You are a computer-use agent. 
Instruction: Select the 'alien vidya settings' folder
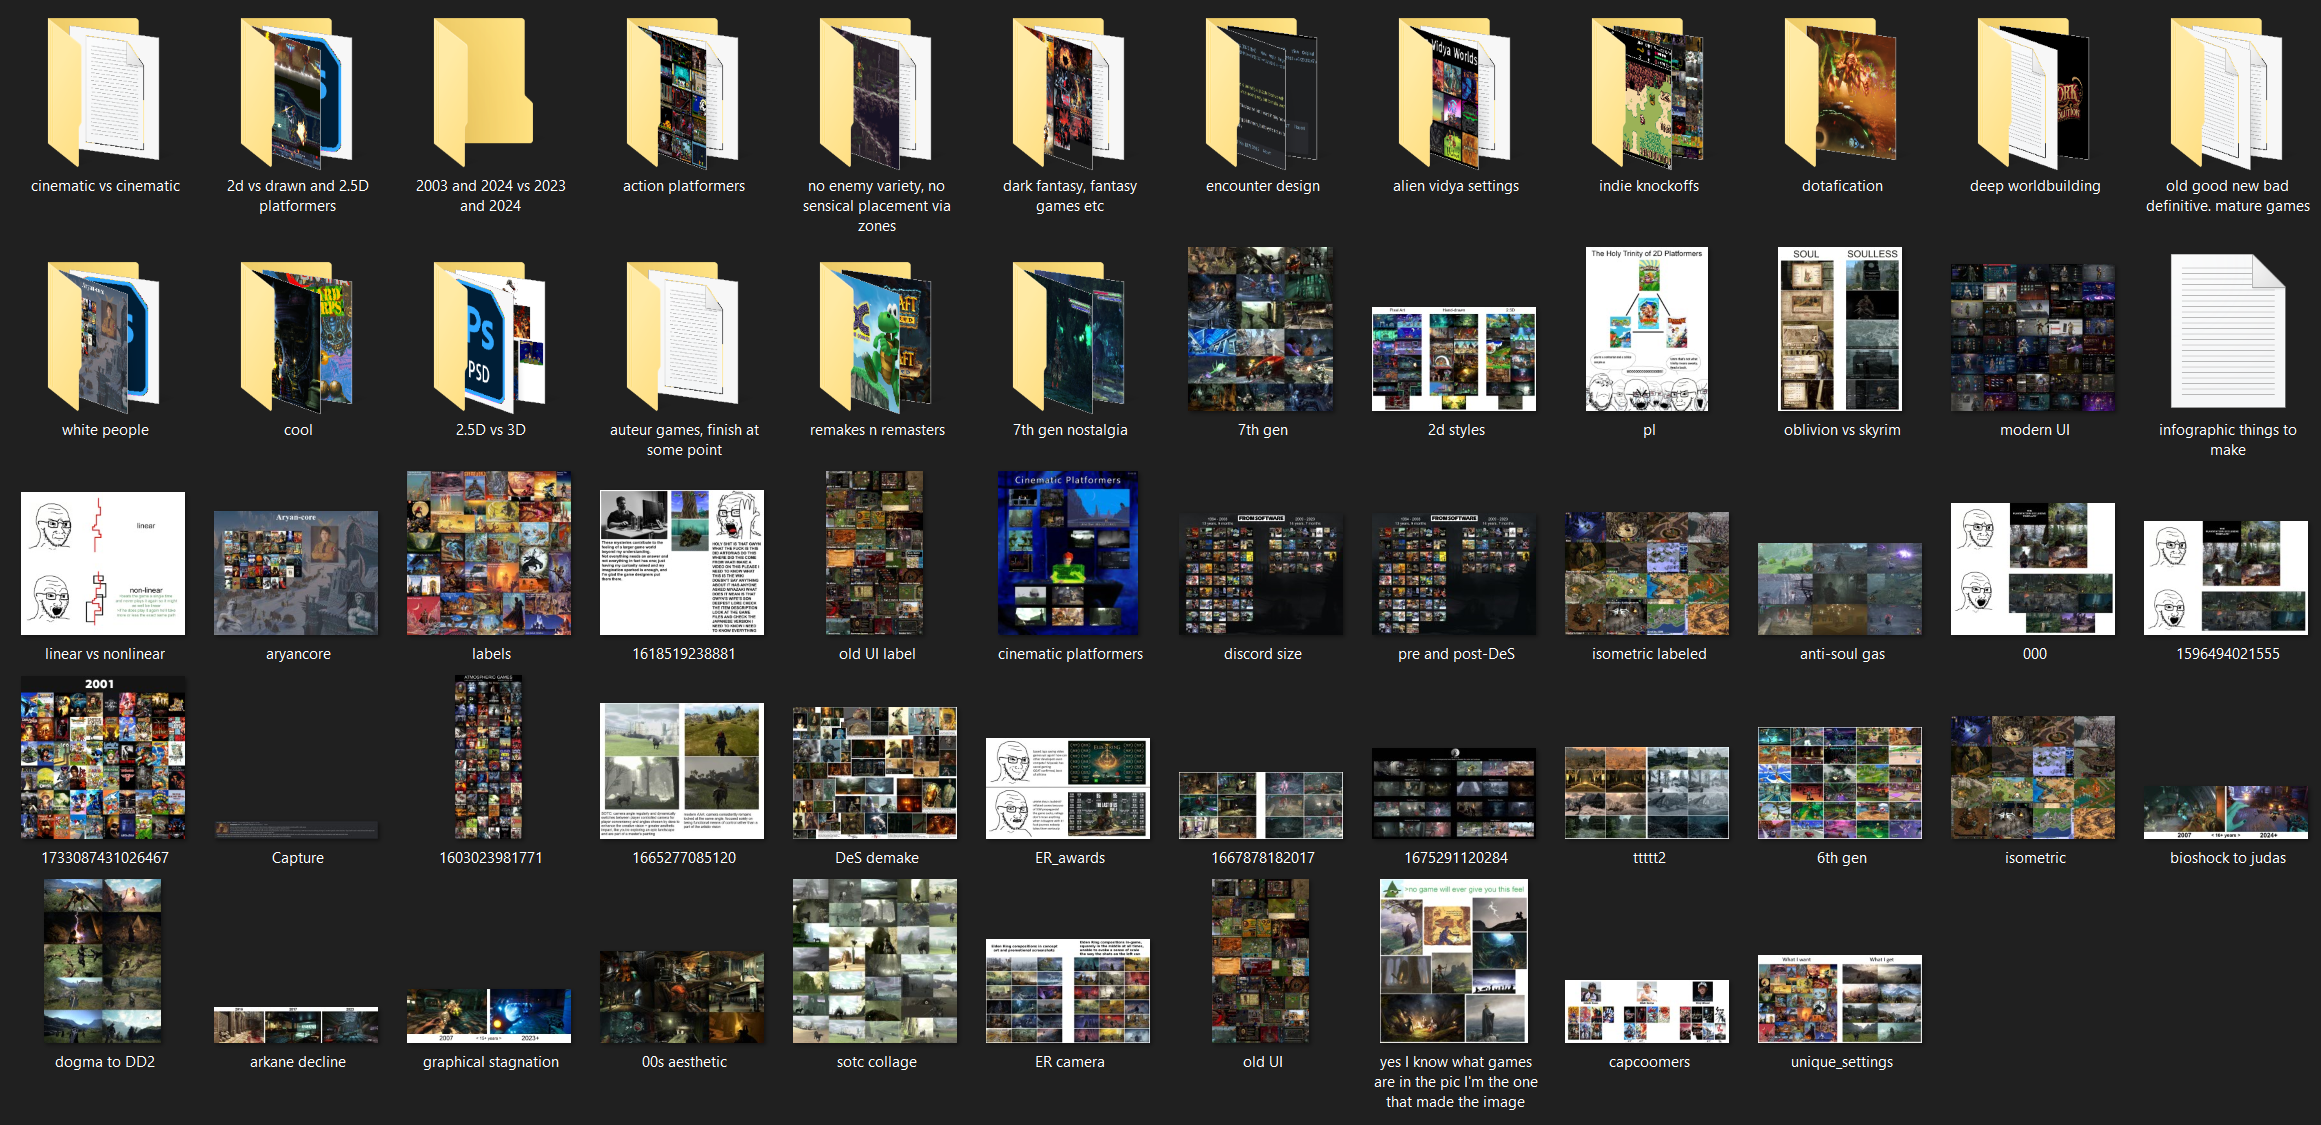click(x=1455, y=92)
